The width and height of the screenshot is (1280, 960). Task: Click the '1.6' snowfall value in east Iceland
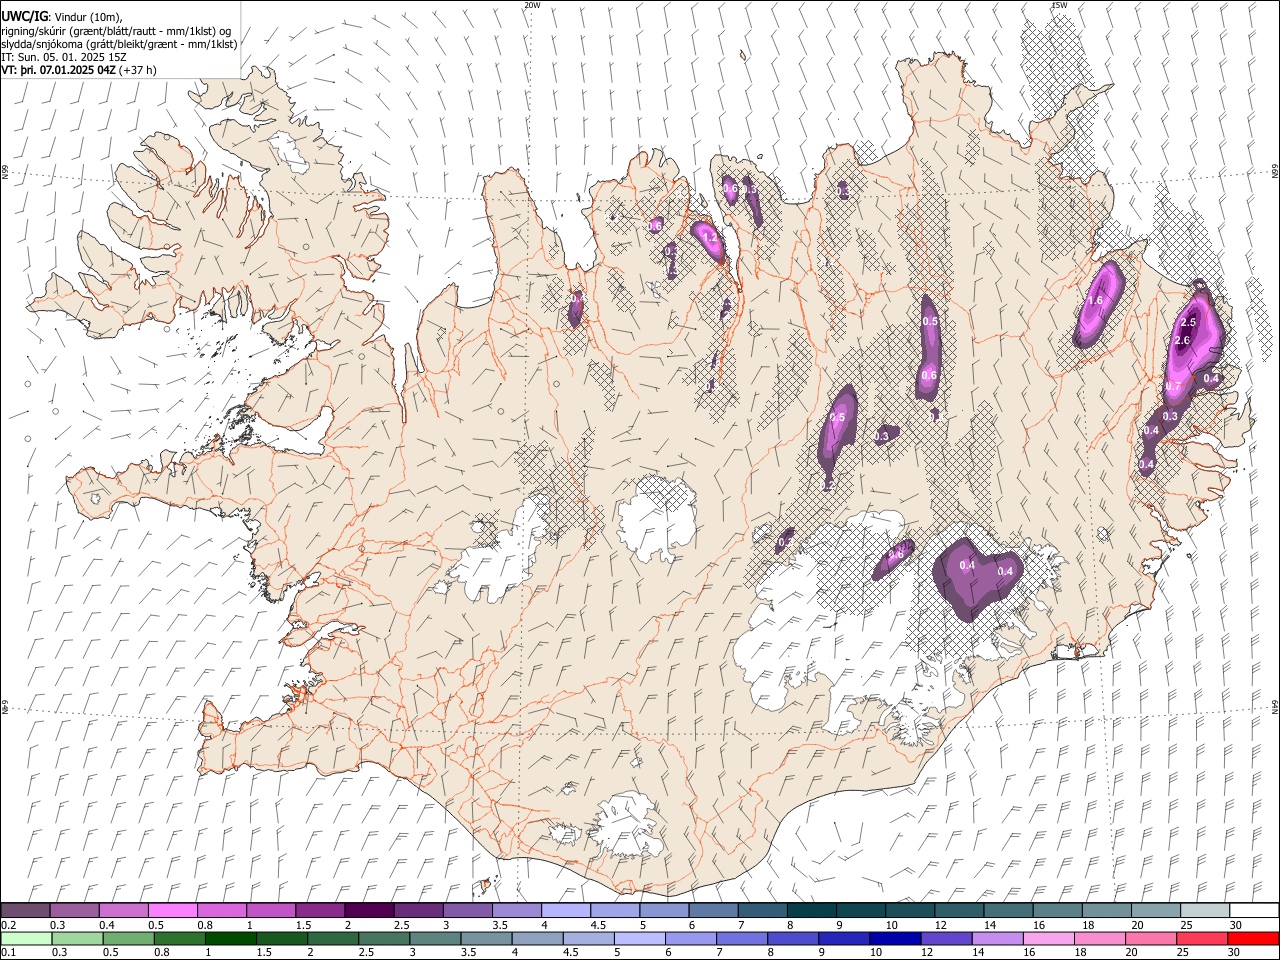point(1095,300)
